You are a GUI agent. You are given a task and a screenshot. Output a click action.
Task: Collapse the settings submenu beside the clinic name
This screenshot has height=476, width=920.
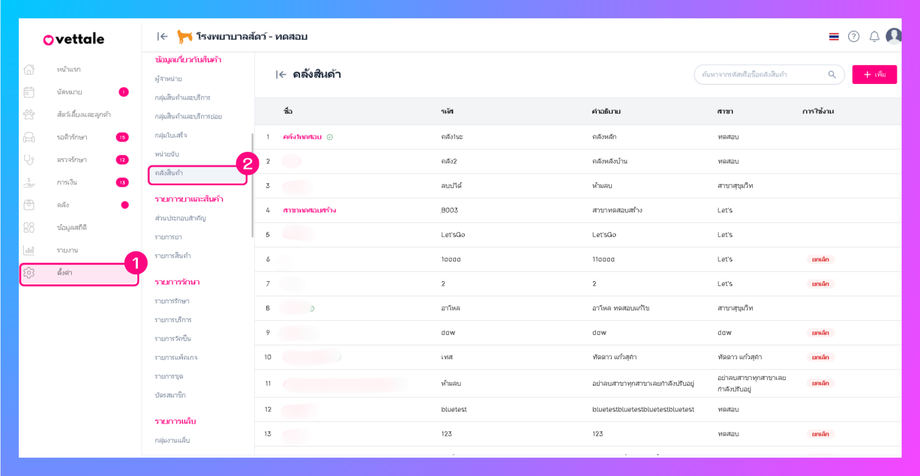click(x=162, y=37)
